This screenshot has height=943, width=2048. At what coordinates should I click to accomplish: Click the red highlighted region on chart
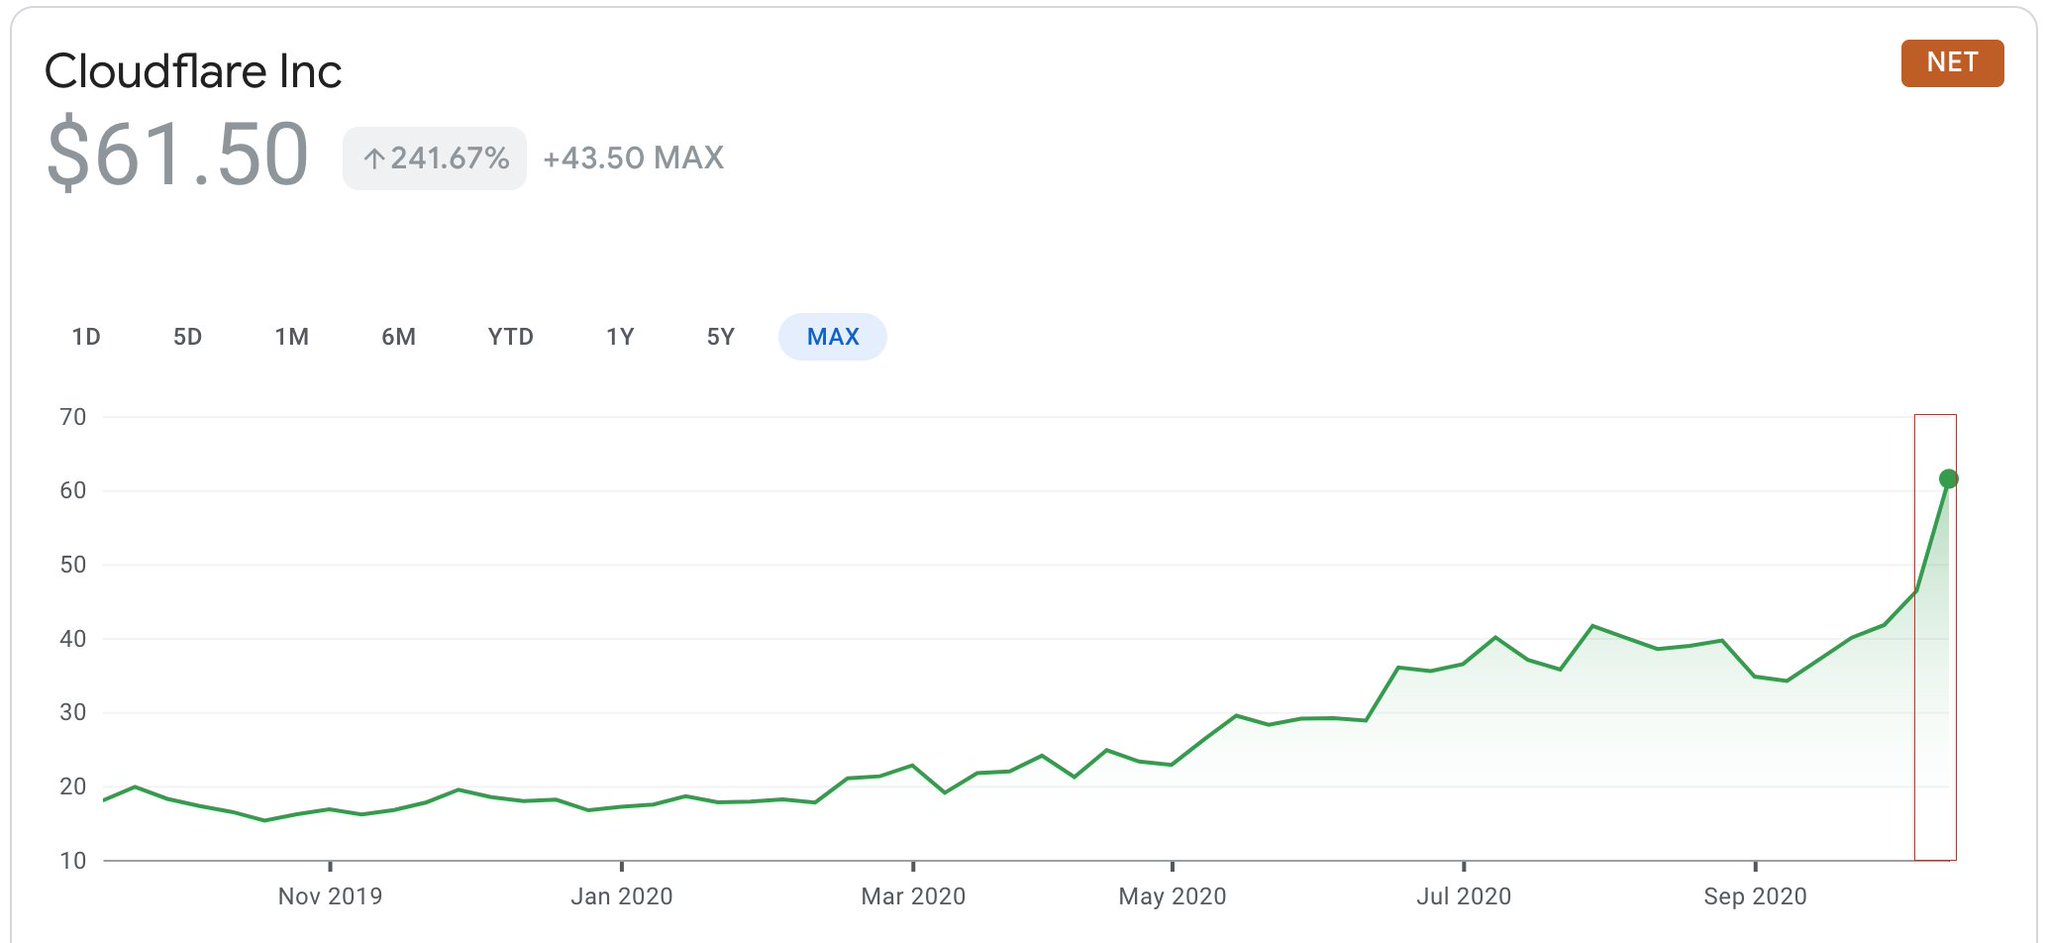(x=1935, y=700)
